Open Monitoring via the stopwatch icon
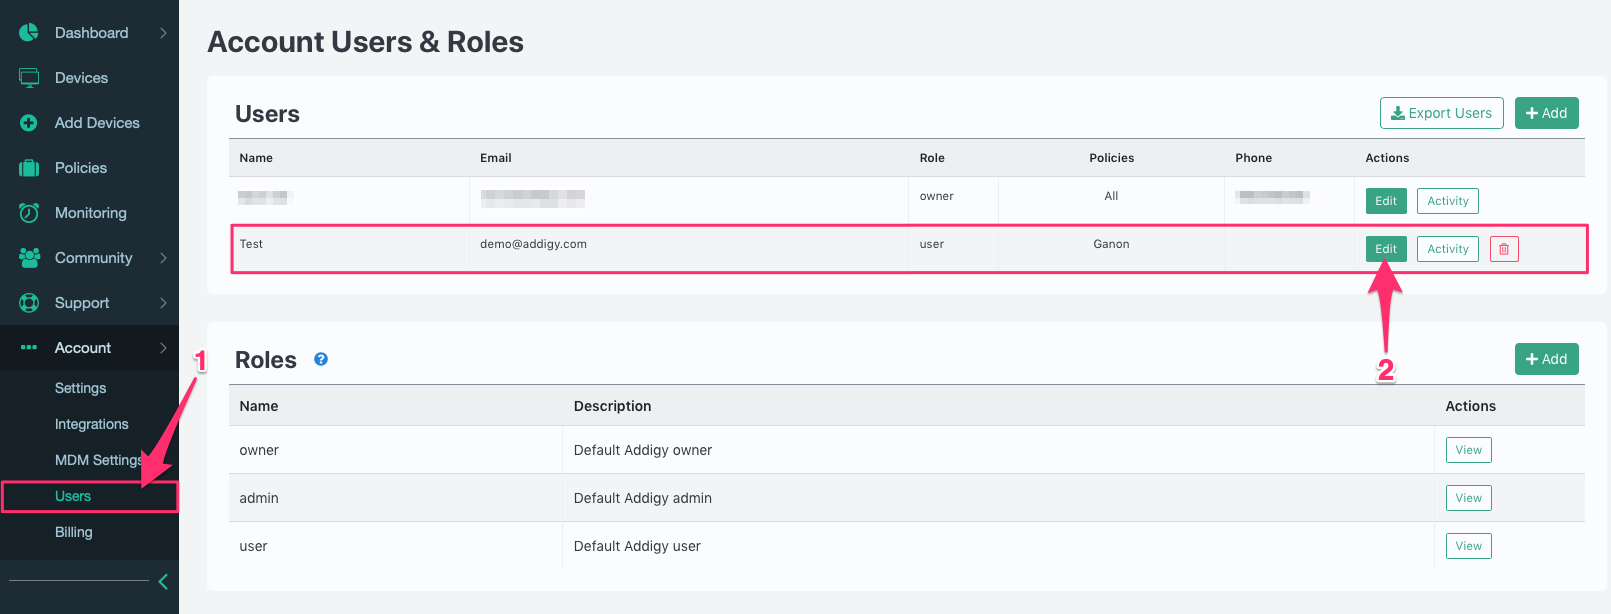This screenshot has height=614, width=1611. [x=29, y=213]
